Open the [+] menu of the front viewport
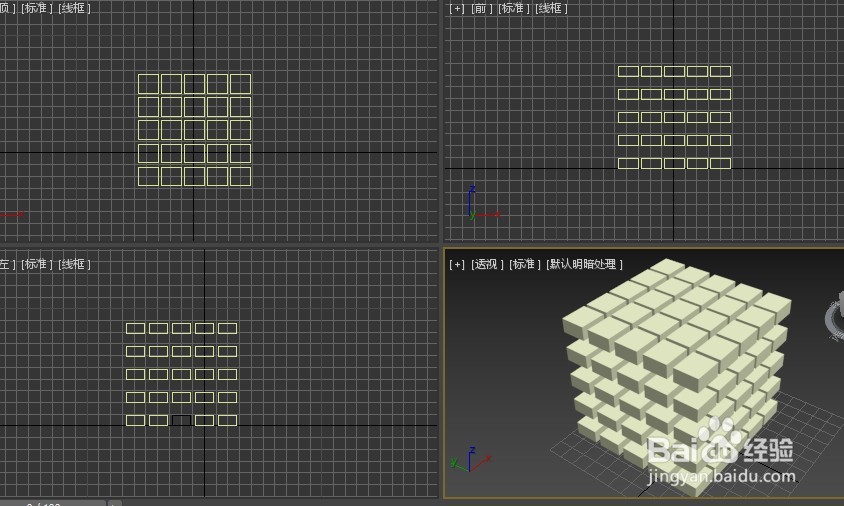 [457, 9]
